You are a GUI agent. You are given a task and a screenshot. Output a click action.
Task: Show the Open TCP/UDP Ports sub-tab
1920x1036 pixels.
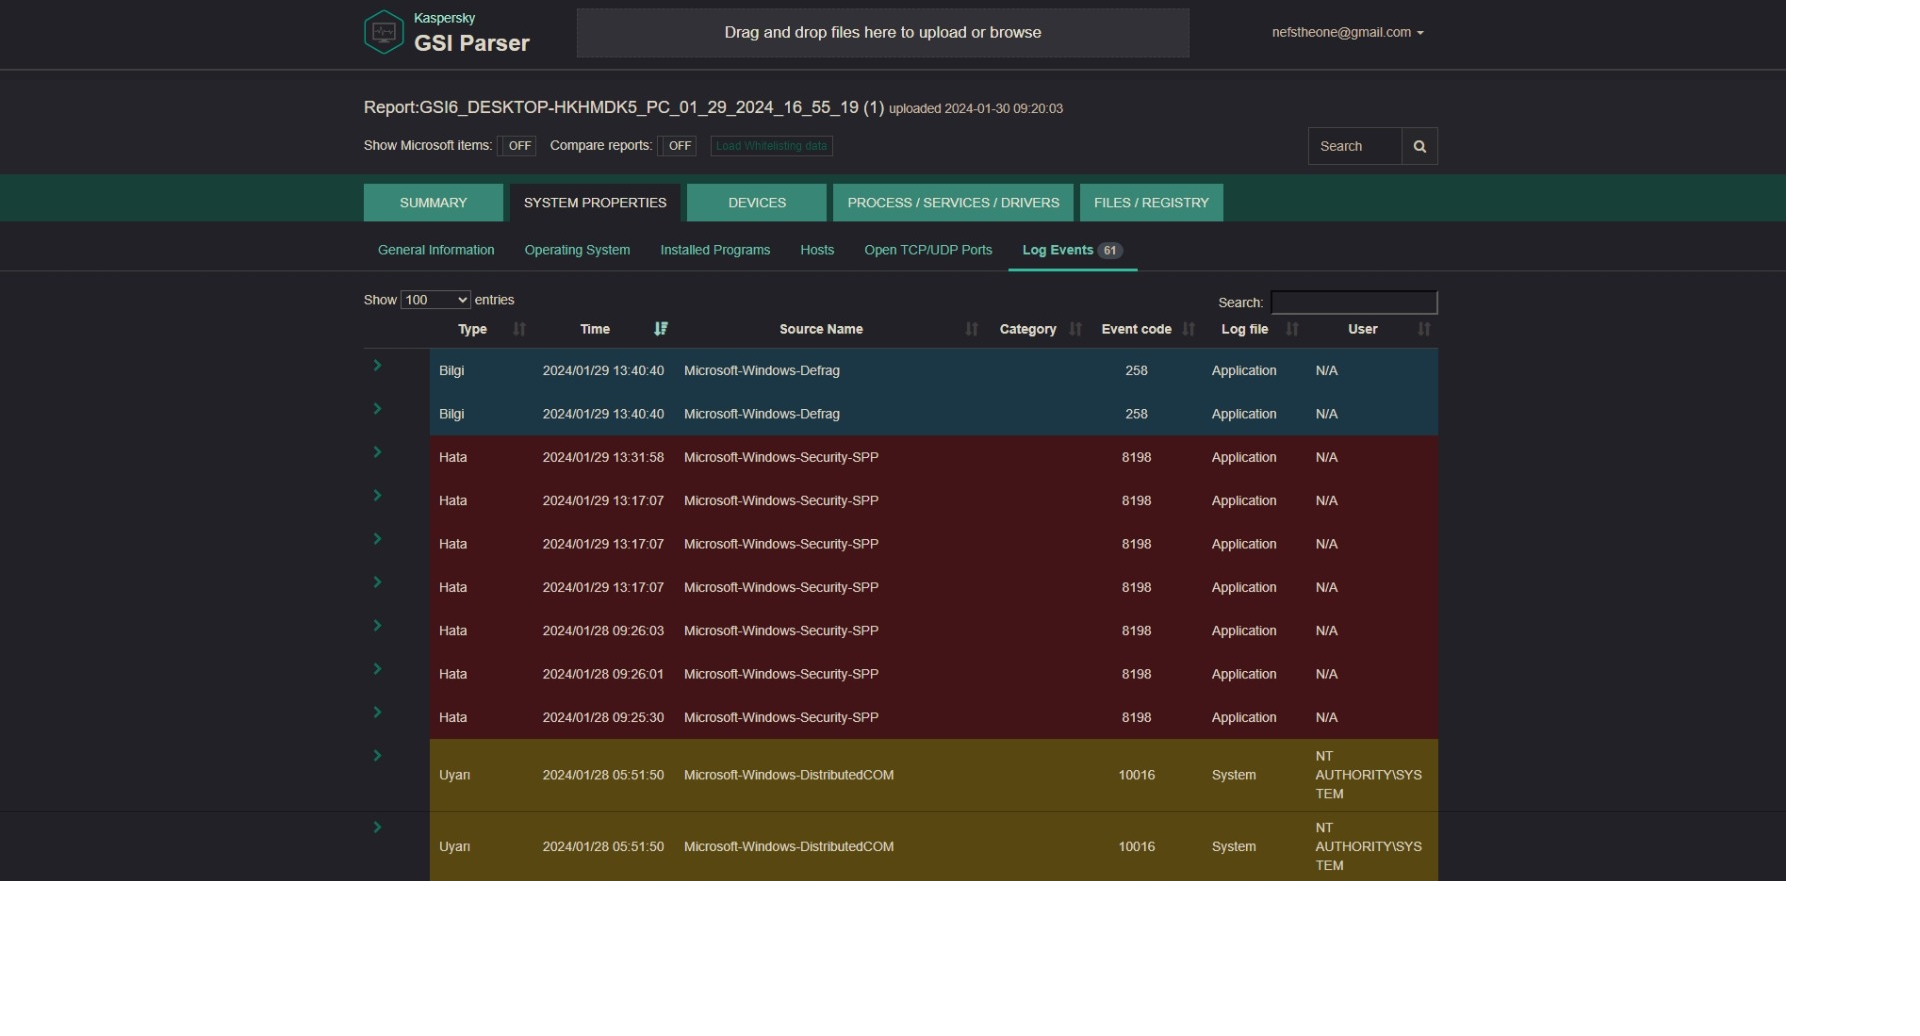coord(928,250)
